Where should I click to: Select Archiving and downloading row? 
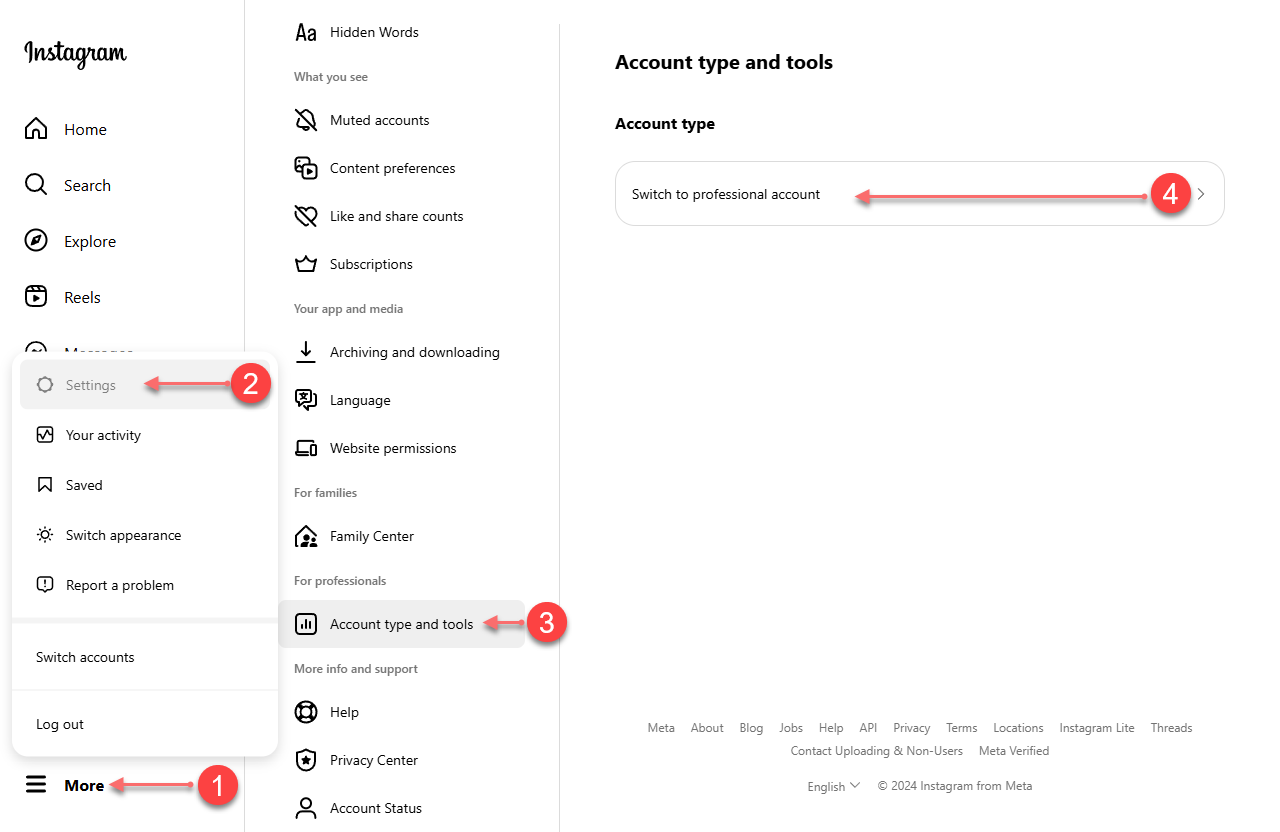(401, 352)
